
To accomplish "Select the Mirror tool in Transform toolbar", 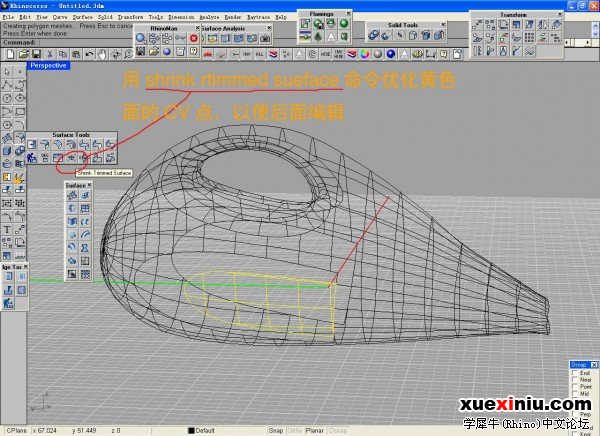I will click(543, 25).
